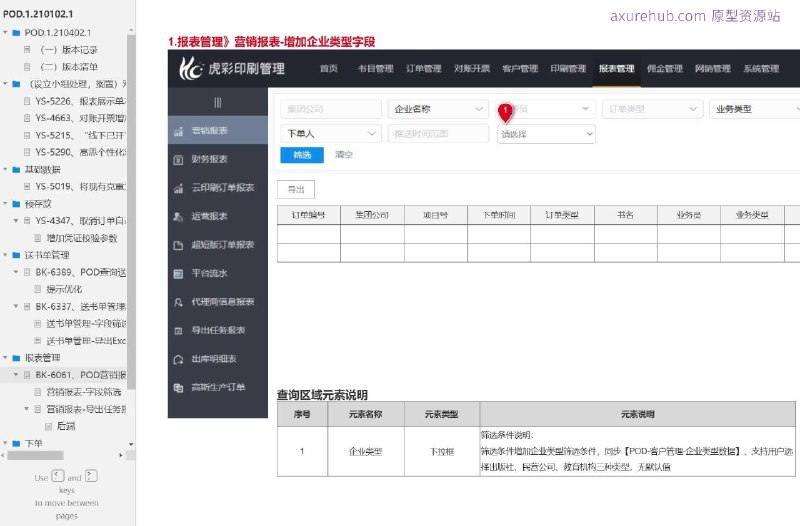Click the 清空 link
The width and height of the screenshot is (800, 526).
[343, 155]
